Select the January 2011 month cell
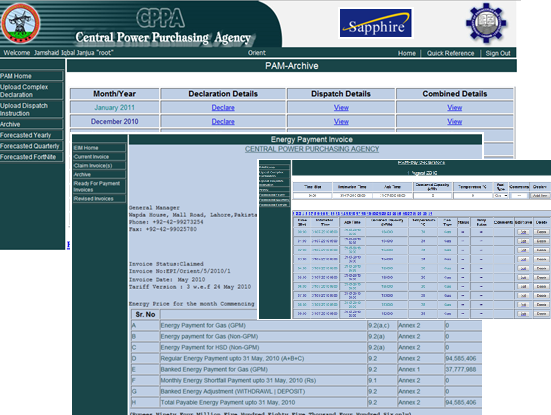551x415 pixels. (x=115, y=108)
